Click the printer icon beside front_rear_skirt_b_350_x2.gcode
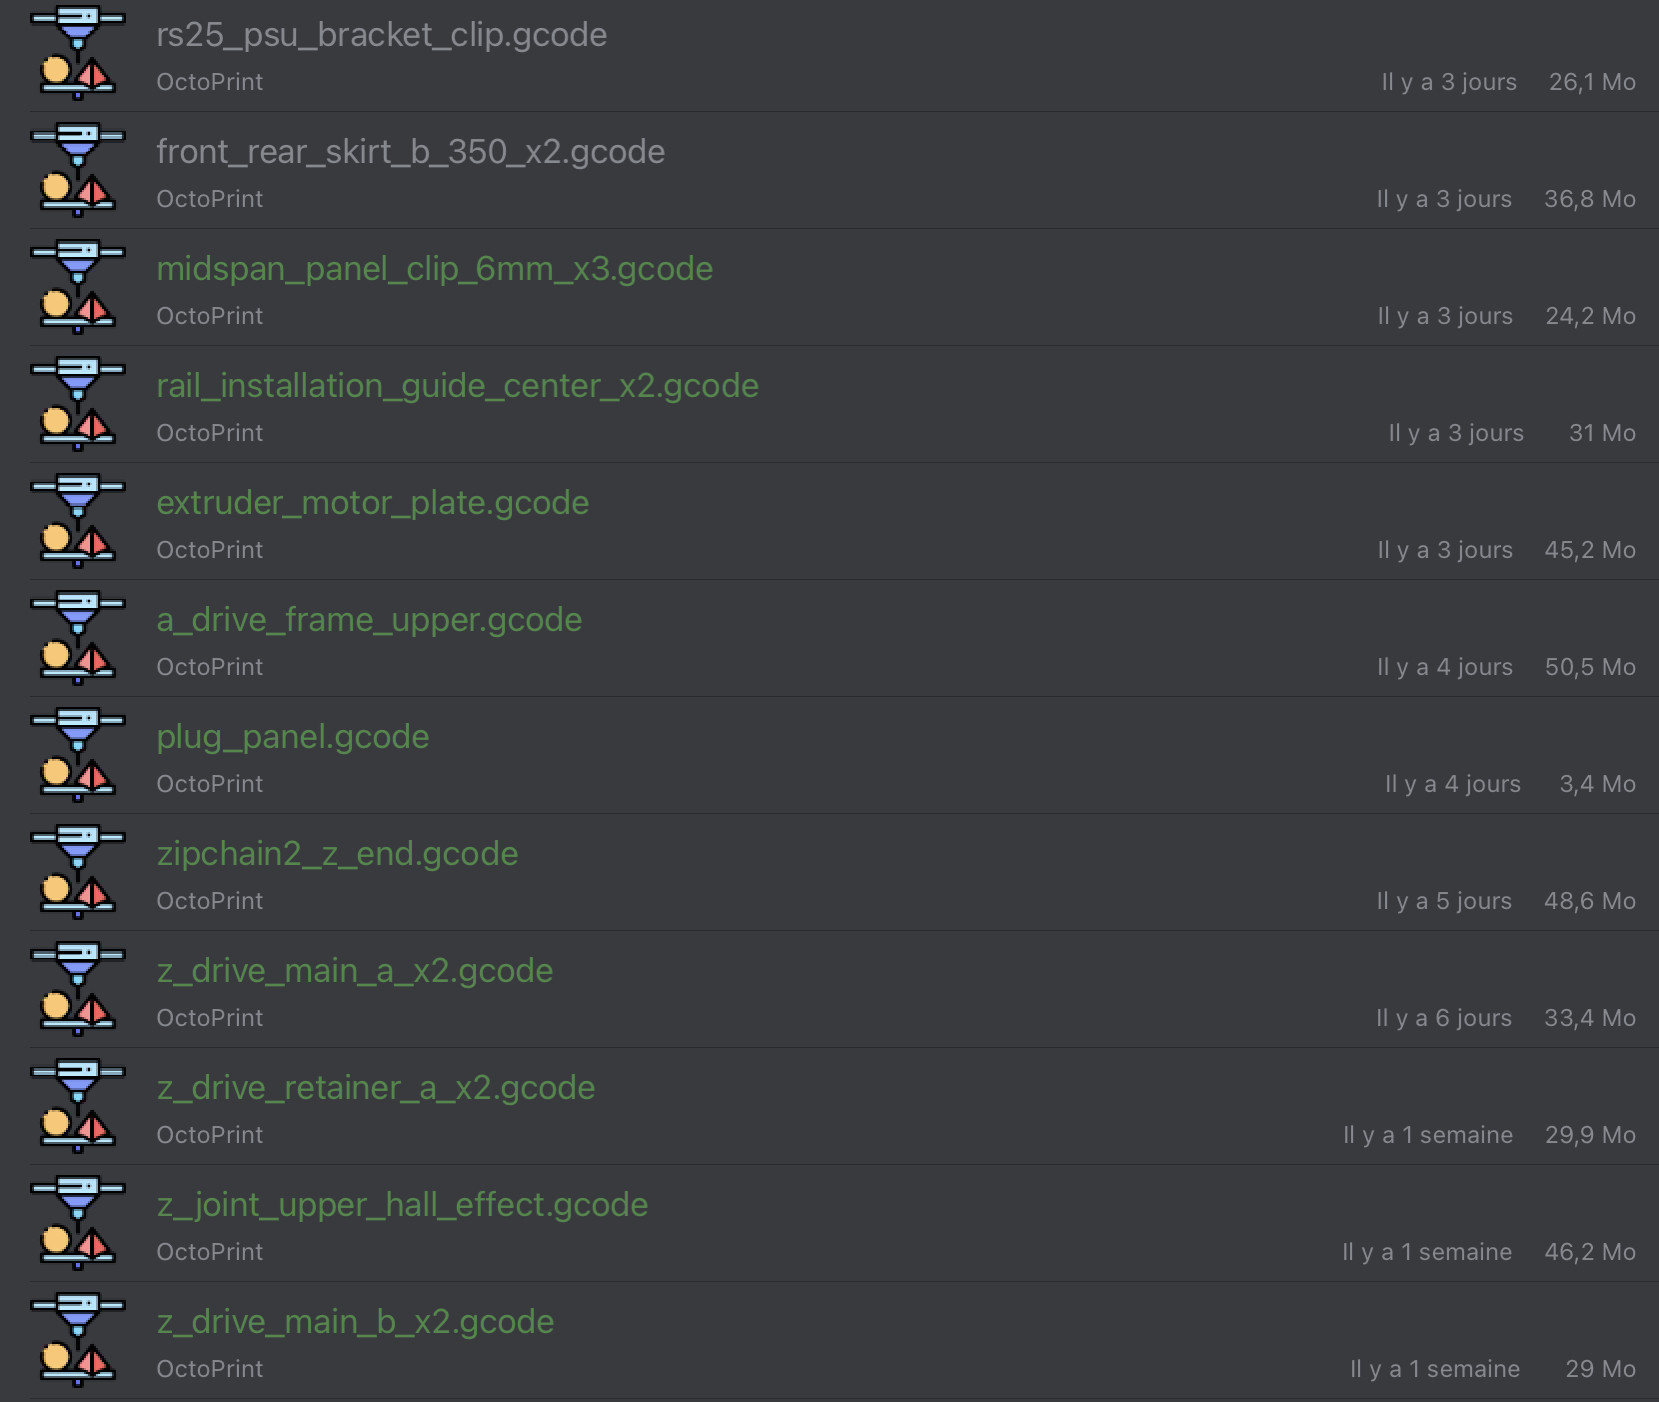Viewport: 1659px width, 1402px height. 78,170
